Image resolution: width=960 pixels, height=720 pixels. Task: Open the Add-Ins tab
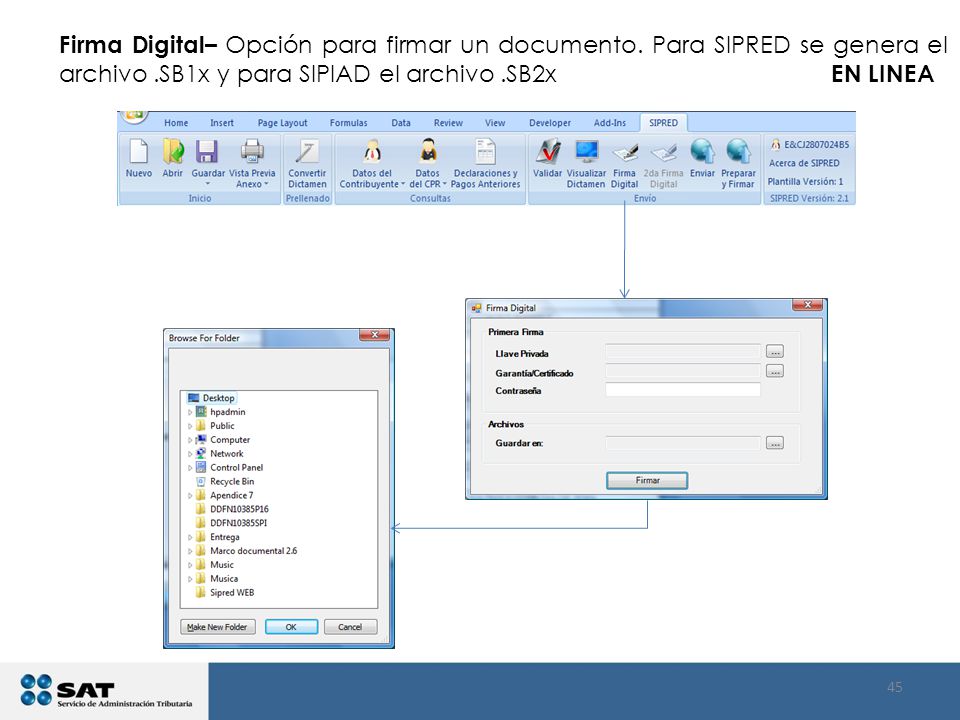click(610, 123)
